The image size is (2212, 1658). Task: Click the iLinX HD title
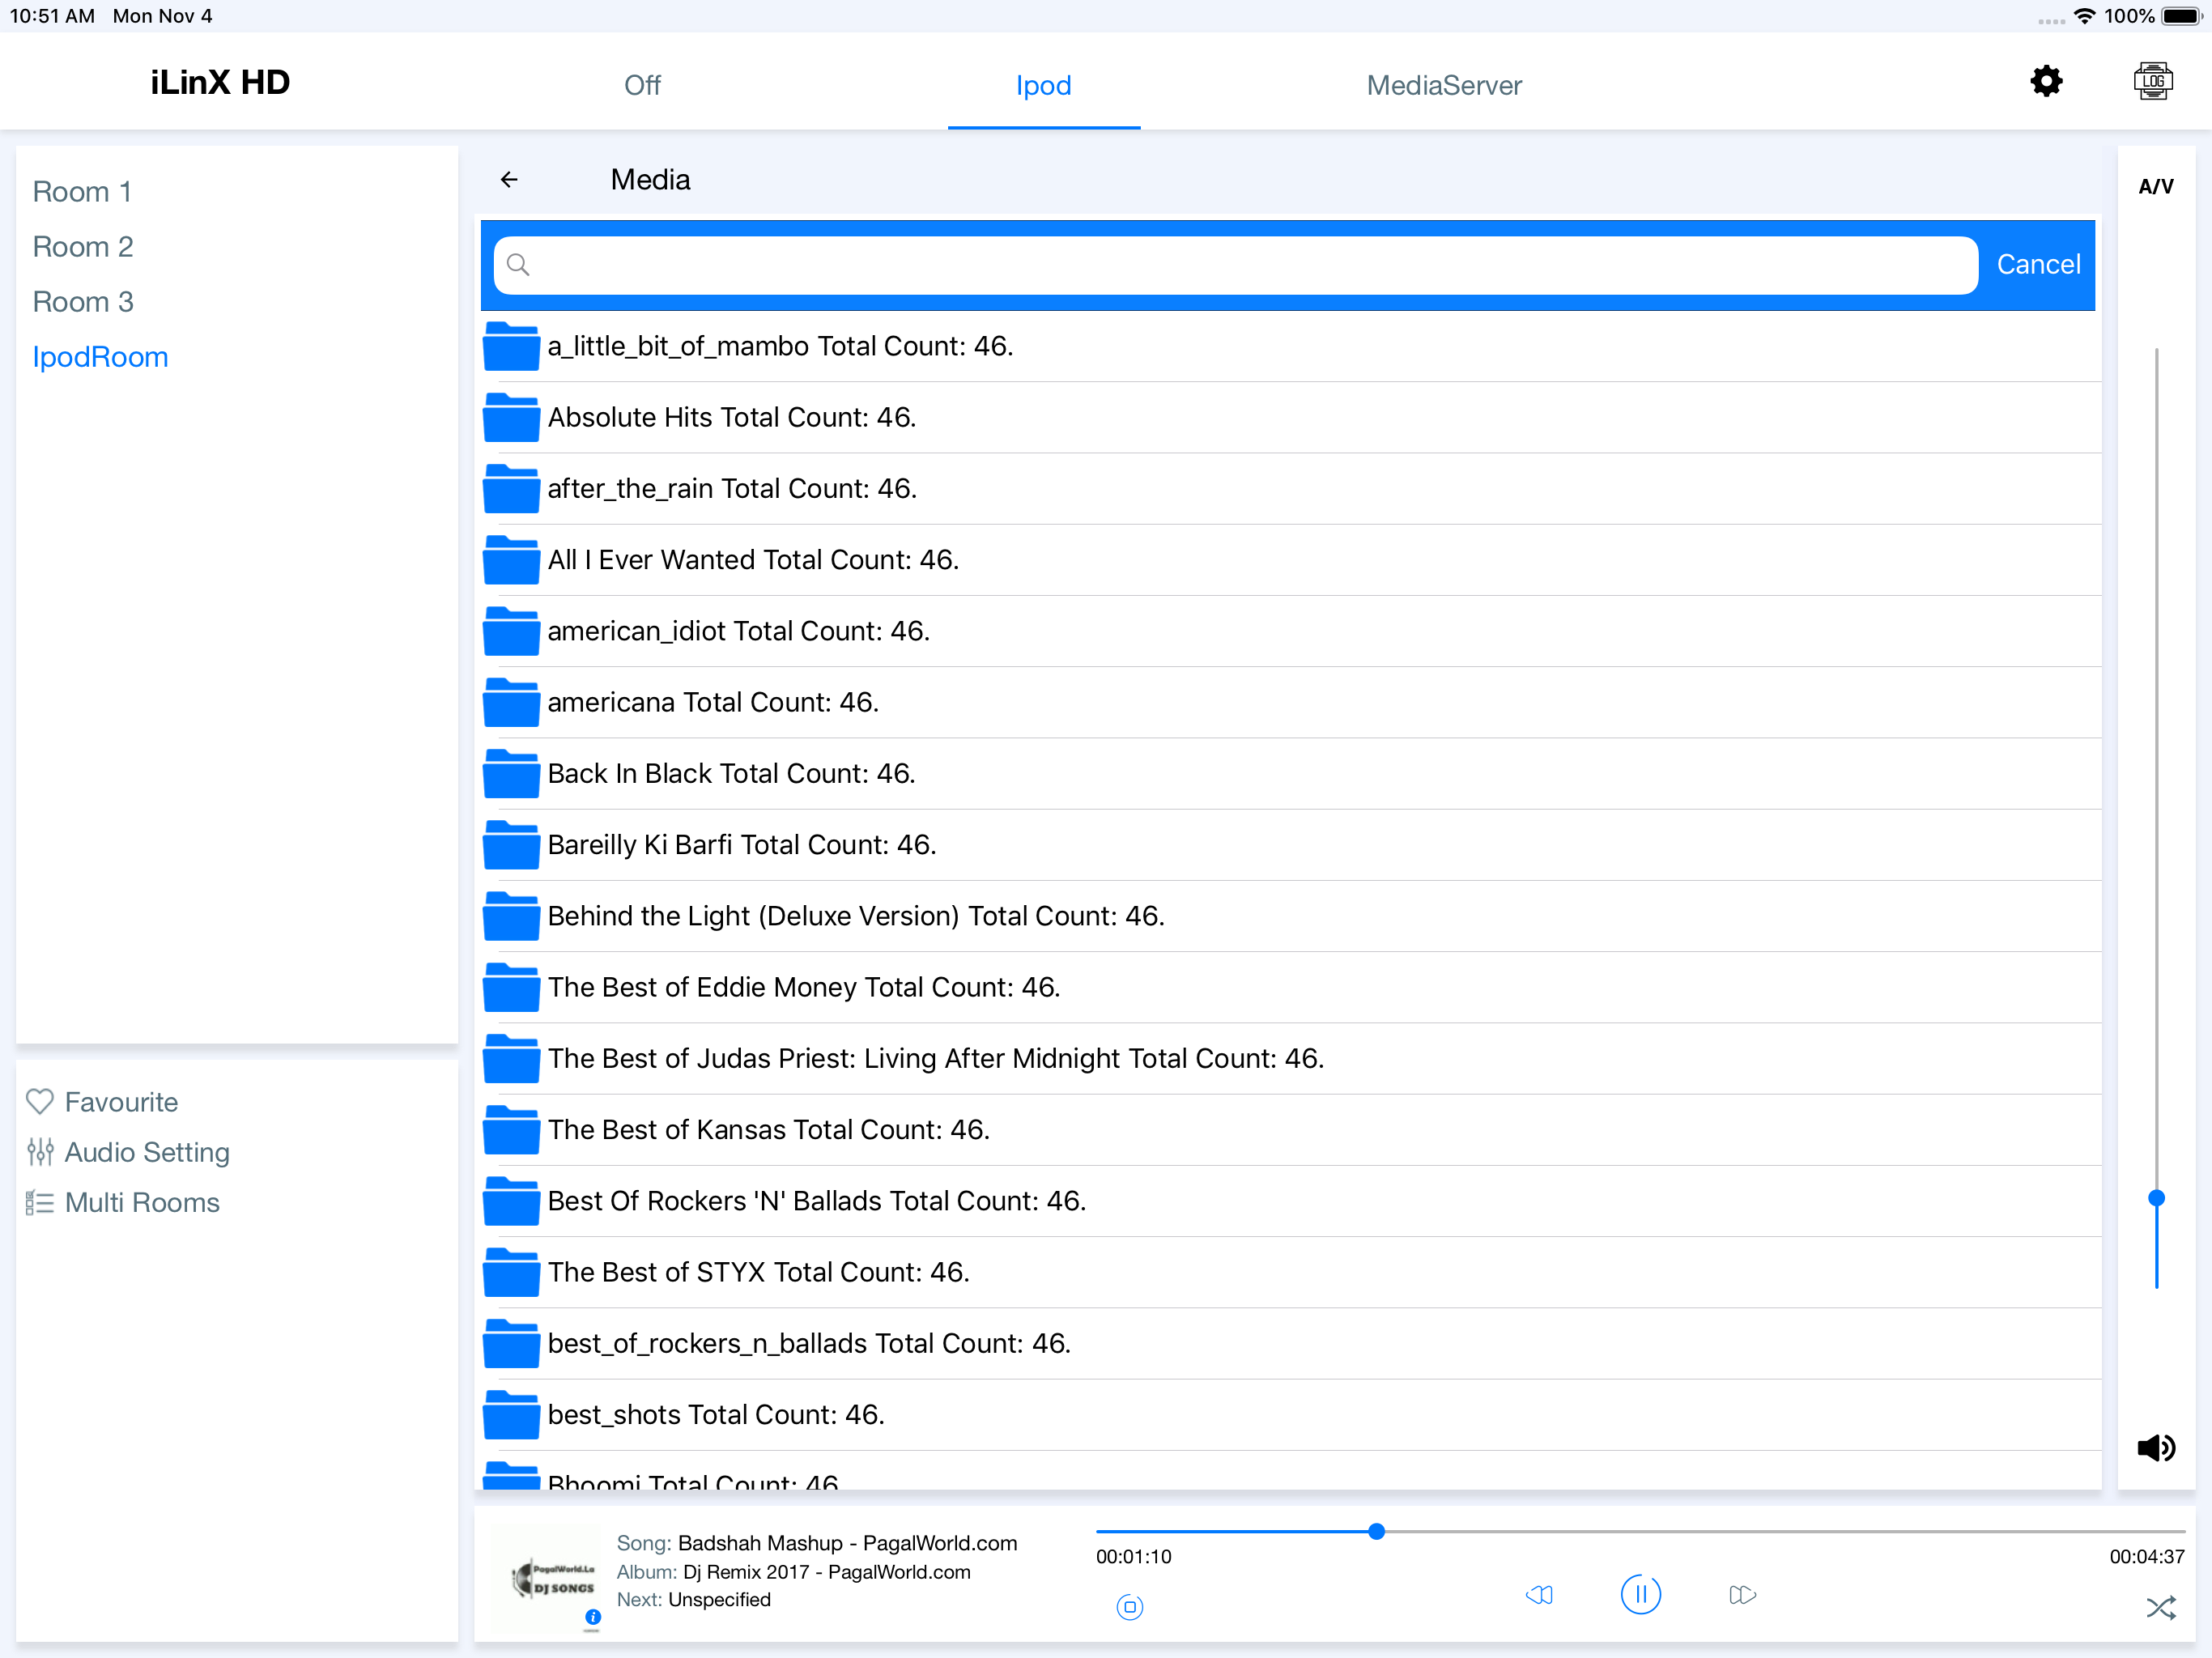pyautogui.click(x=220, y=82)
